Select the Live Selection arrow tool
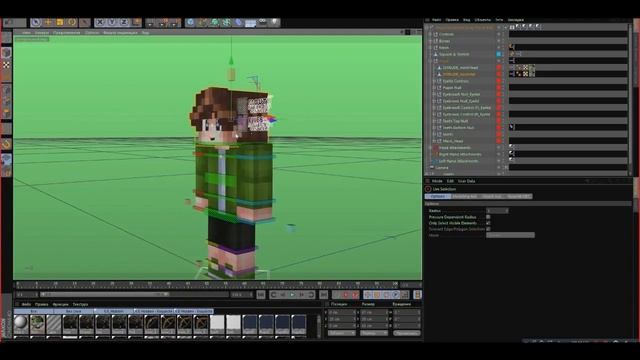Screen dimensions: 640x360 [x=36, y=22]
